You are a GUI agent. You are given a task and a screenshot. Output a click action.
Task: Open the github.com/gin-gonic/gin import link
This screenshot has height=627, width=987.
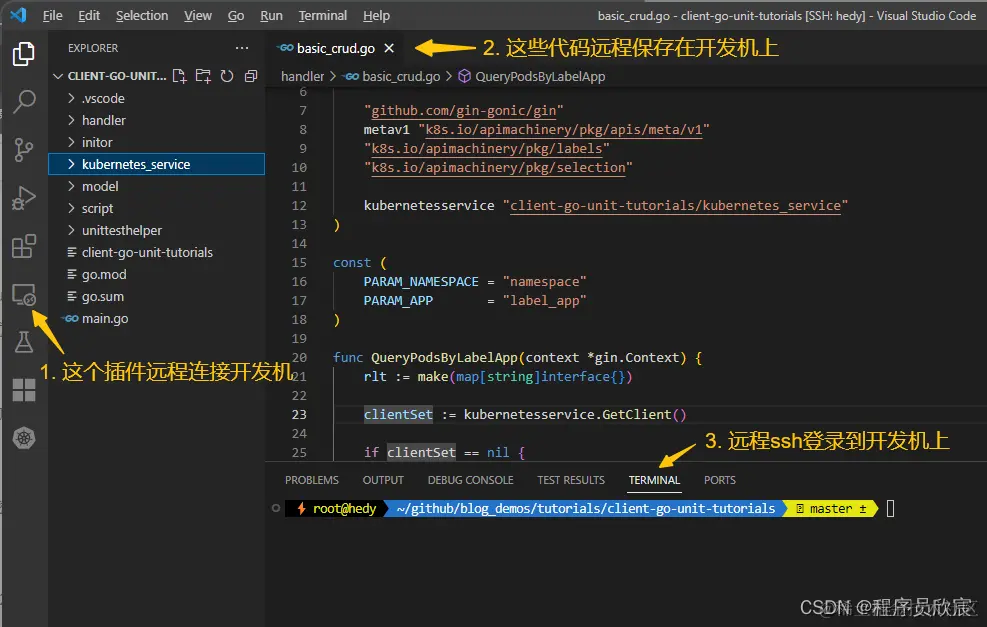pos(464,111)
